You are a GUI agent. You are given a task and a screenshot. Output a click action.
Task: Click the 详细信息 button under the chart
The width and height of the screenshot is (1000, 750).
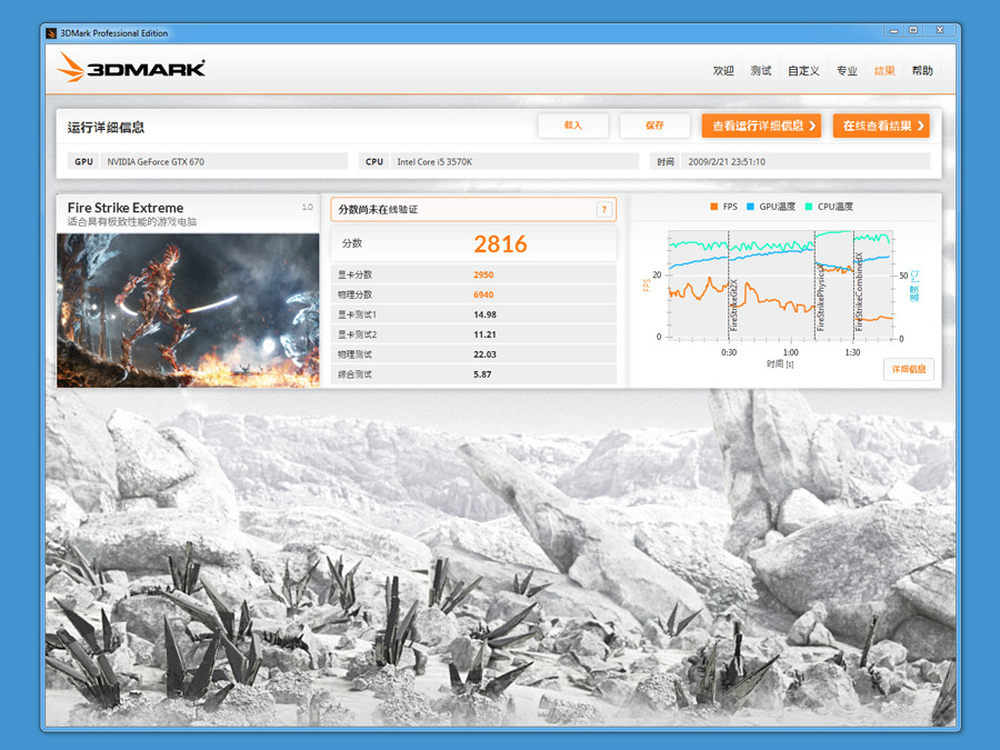pos(909,369)
